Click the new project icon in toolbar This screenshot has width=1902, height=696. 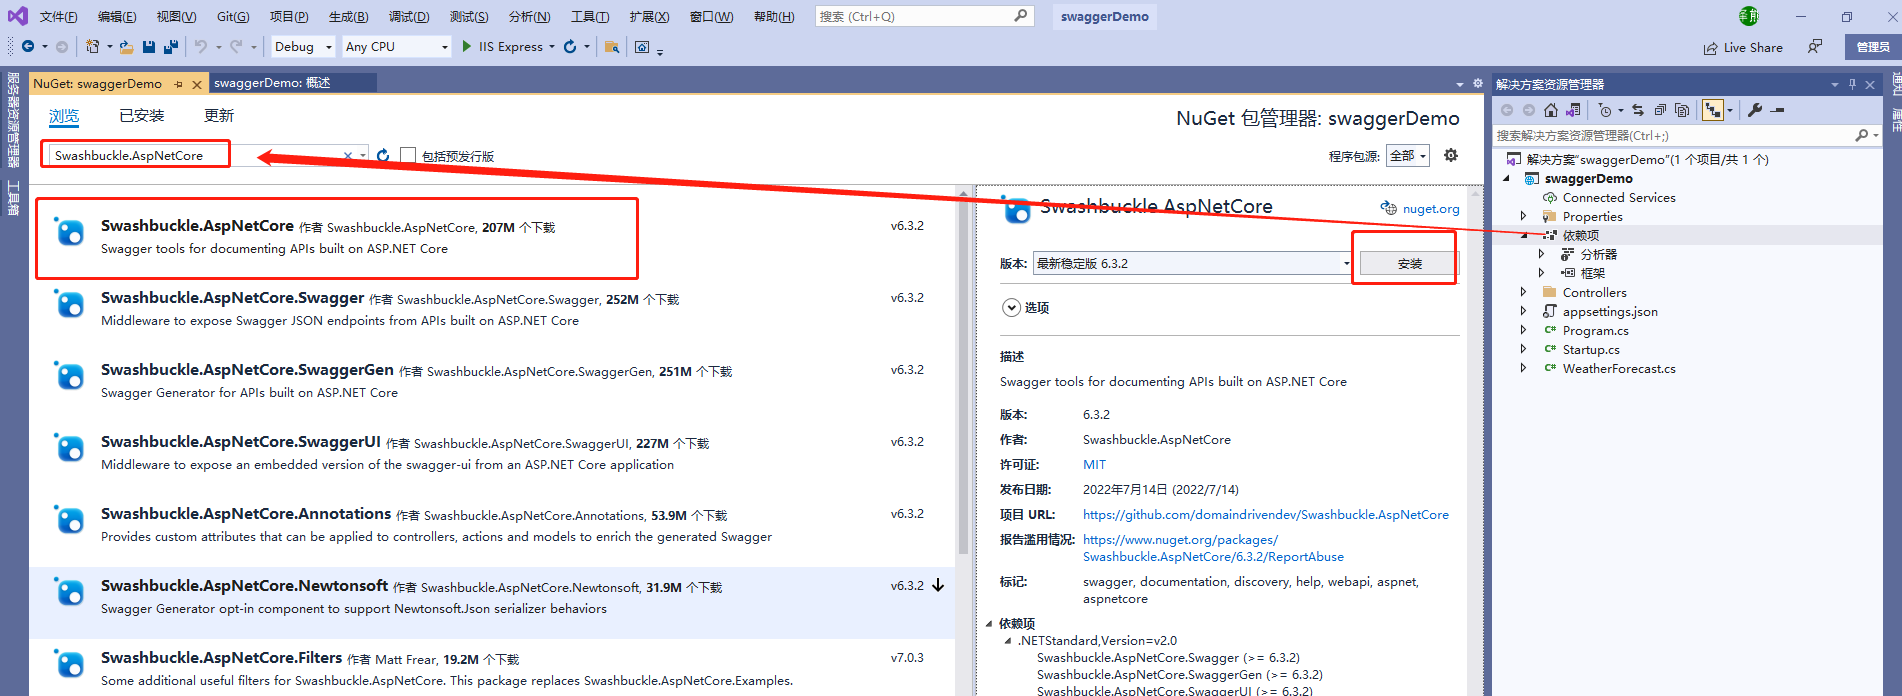coord(92,47)
